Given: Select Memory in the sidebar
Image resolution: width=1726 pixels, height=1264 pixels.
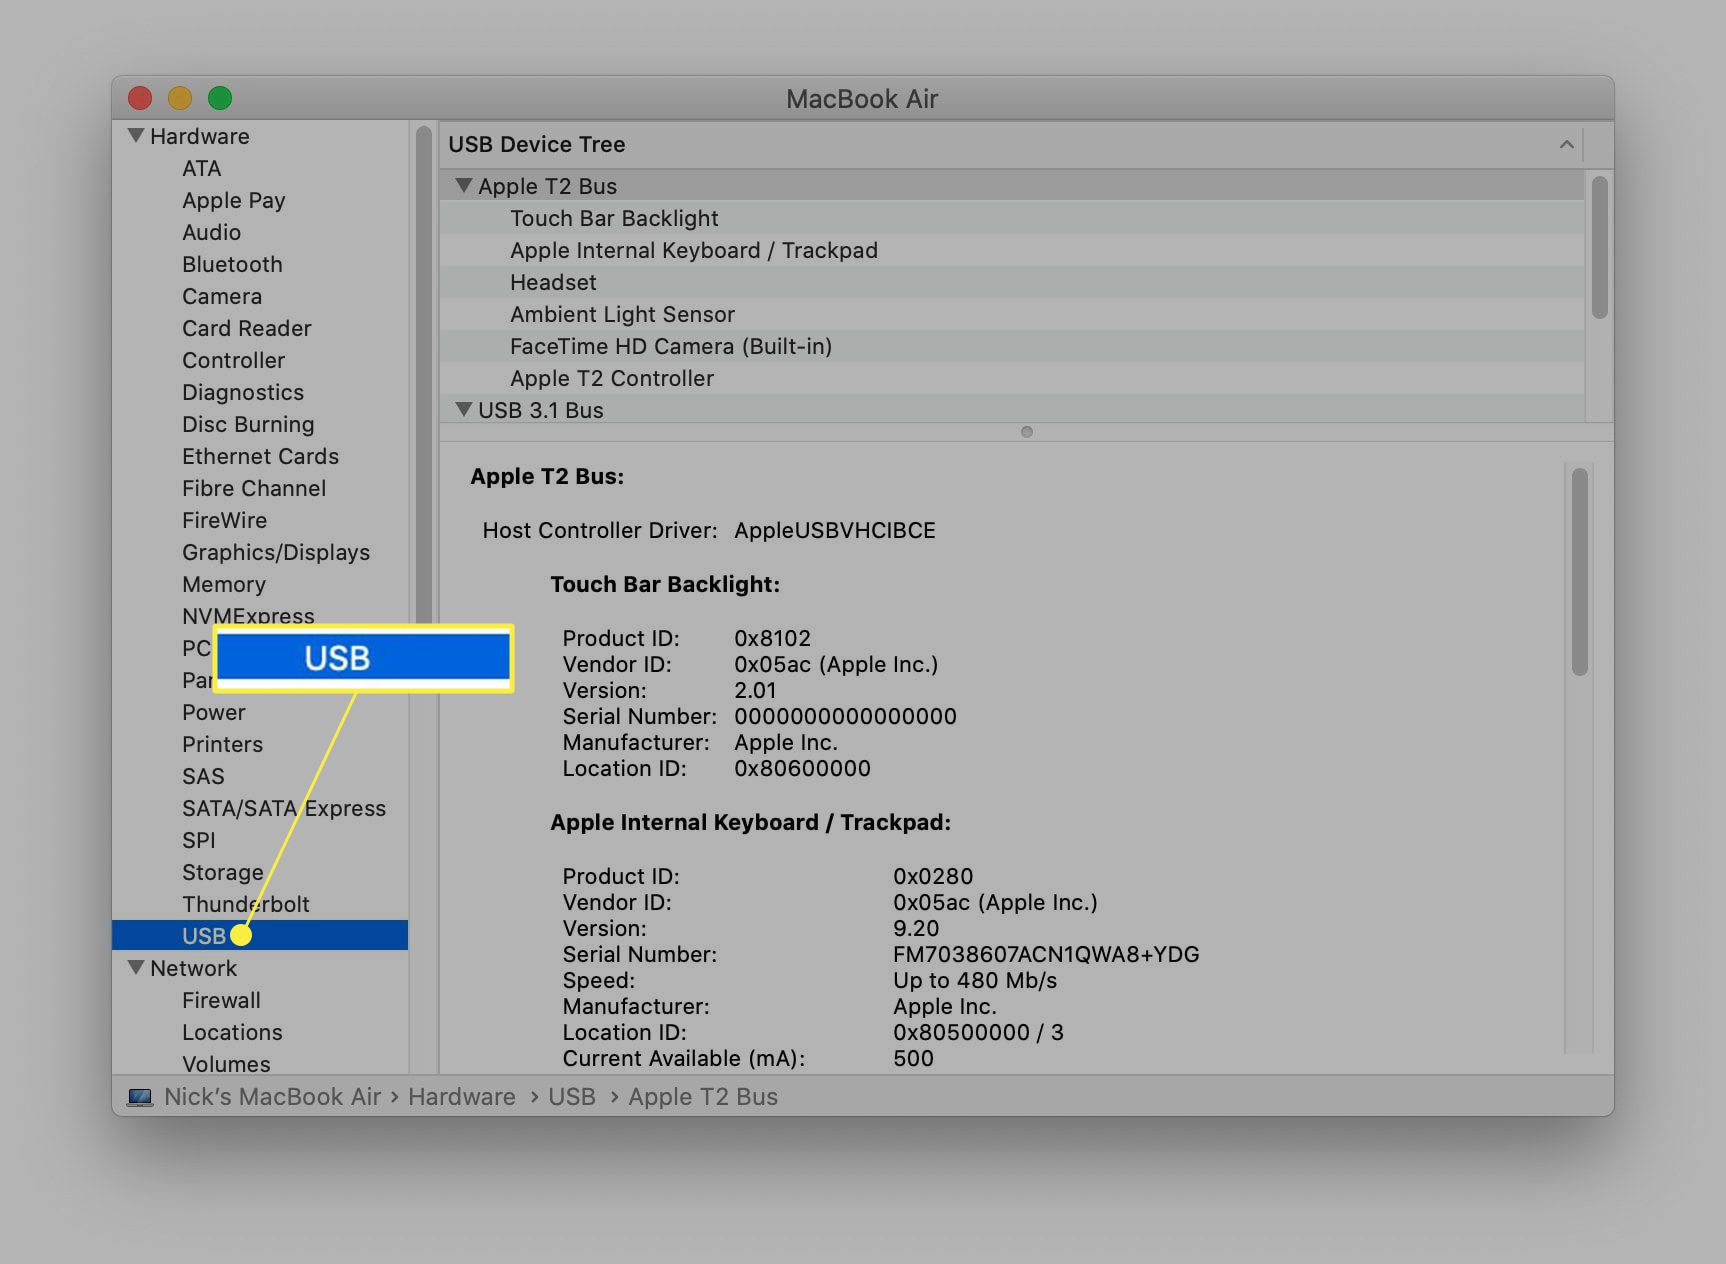Looking at the screenshot, I should (224, 584).
